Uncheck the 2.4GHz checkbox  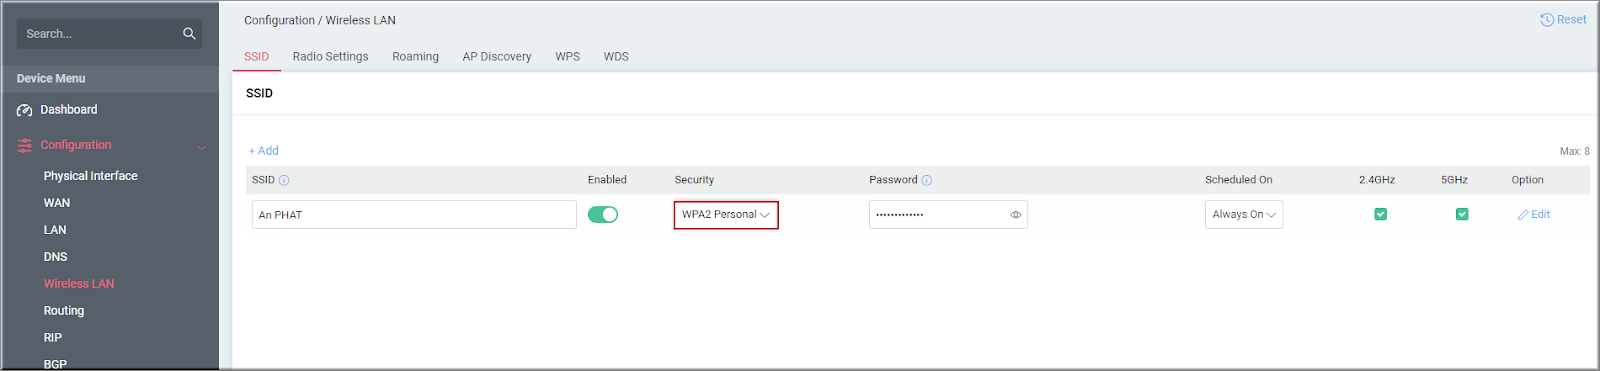tap(1381, 214)
